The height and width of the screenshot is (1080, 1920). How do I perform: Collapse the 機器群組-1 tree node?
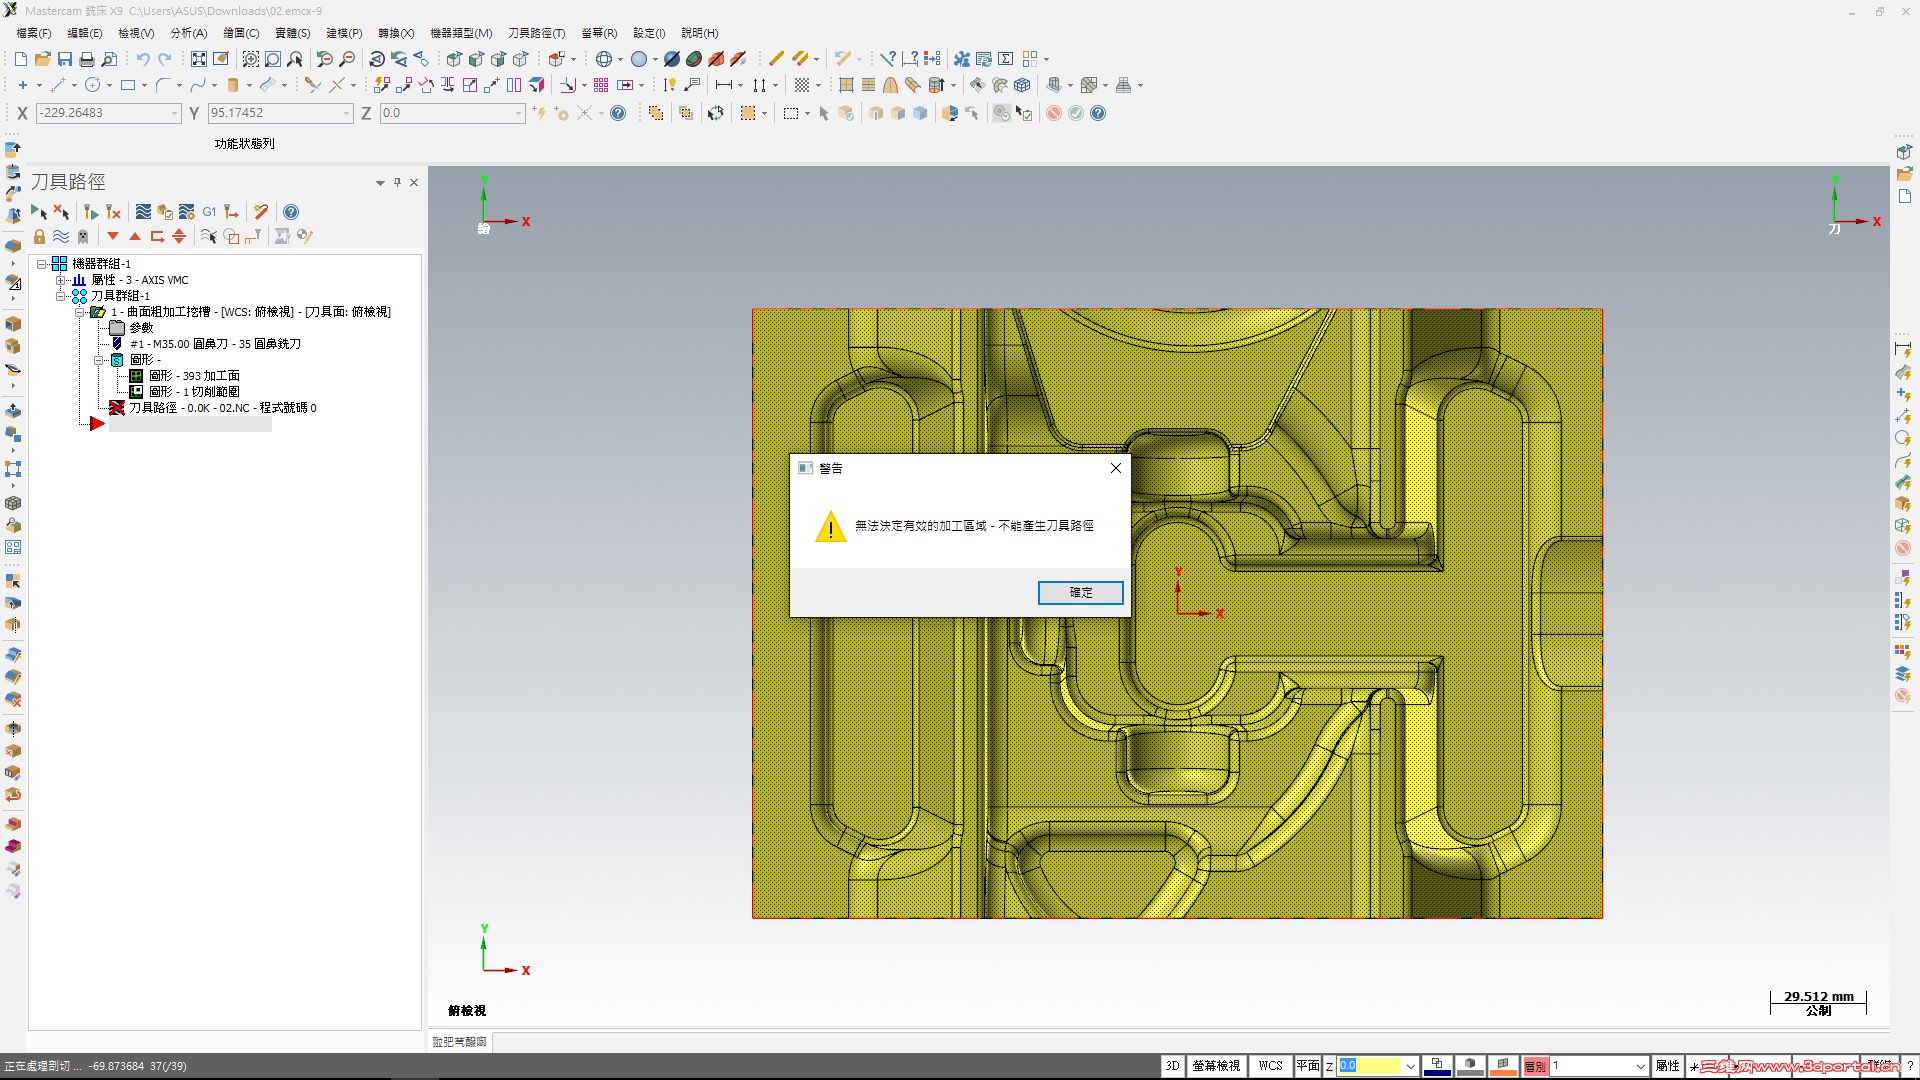pos(42,264)
